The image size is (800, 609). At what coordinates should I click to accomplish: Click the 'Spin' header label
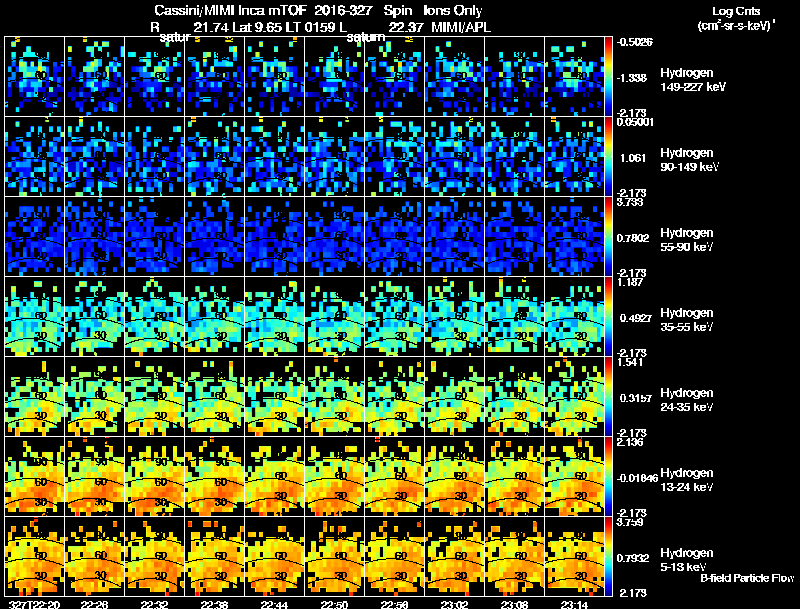[x=397, y=11]
